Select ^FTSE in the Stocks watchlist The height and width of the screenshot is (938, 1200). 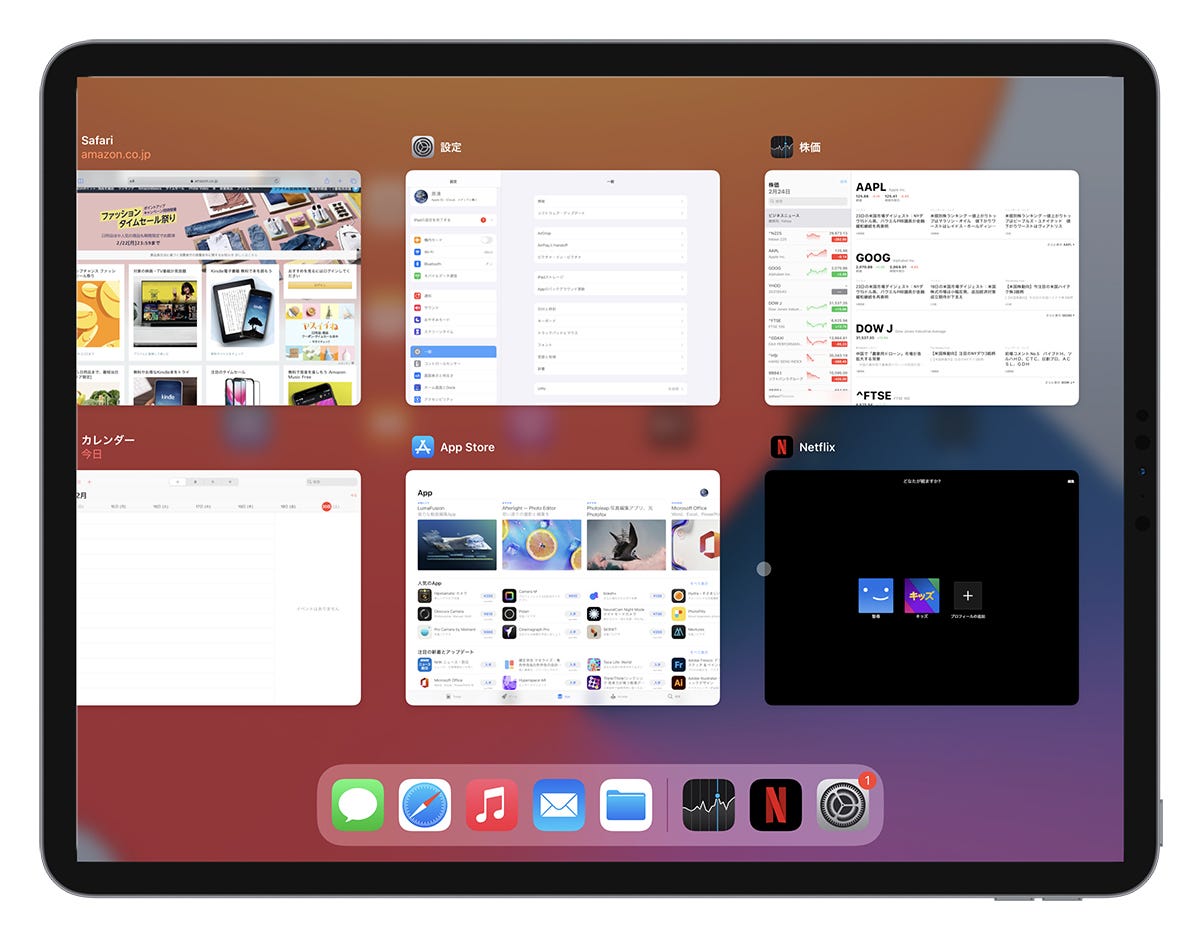(x=807, y=322)
